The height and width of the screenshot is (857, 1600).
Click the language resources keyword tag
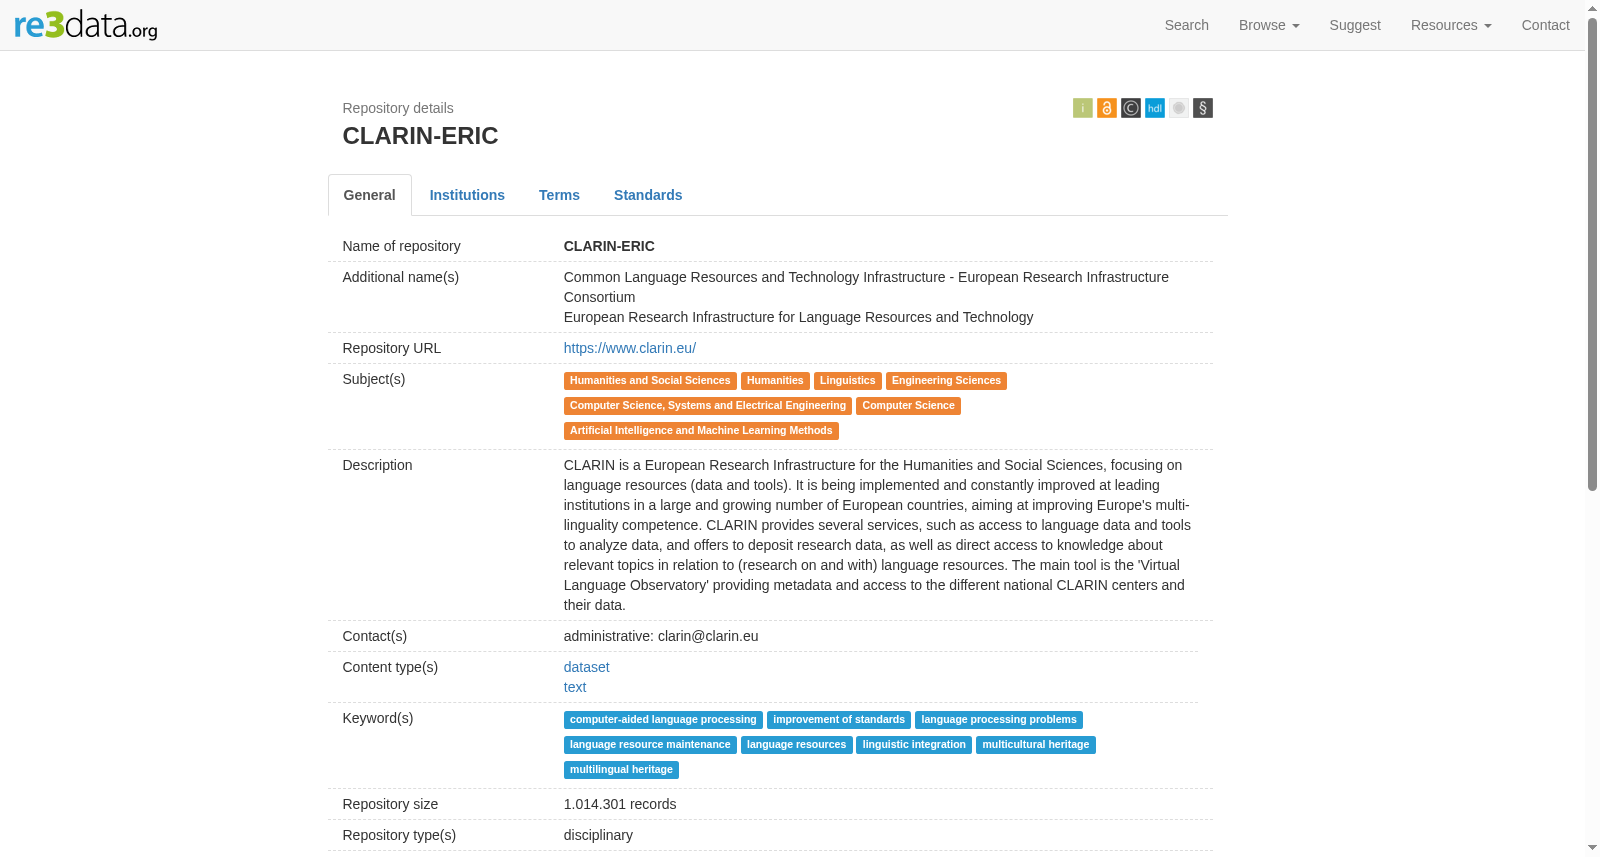point(797,745)
